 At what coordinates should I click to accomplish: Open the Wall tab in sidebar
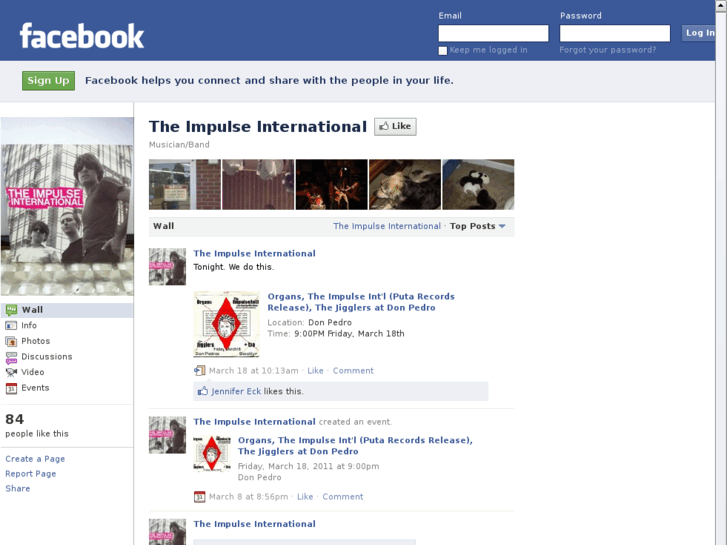point(67,310)
